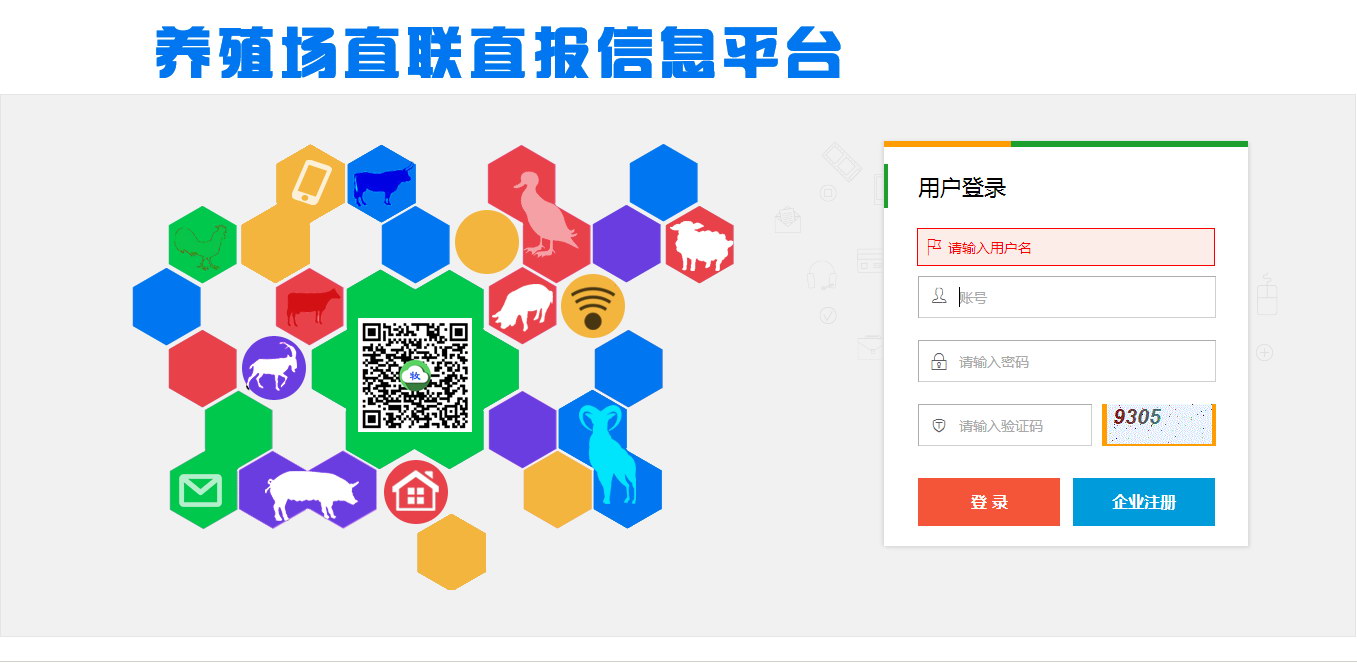Open 企业注册 enterprise registration
The image size is (1357, 663).
[x=1144, y=502]
